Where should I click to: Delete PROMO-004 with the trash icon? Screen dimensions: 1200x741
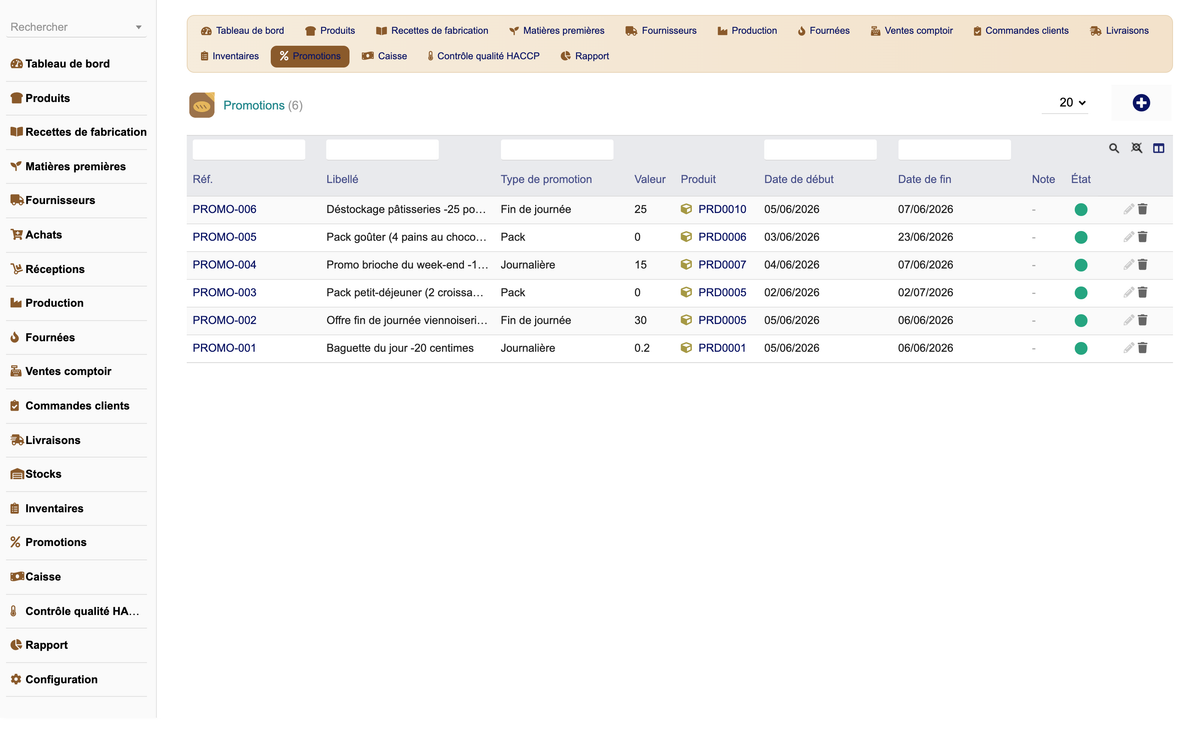point(1143,265)
